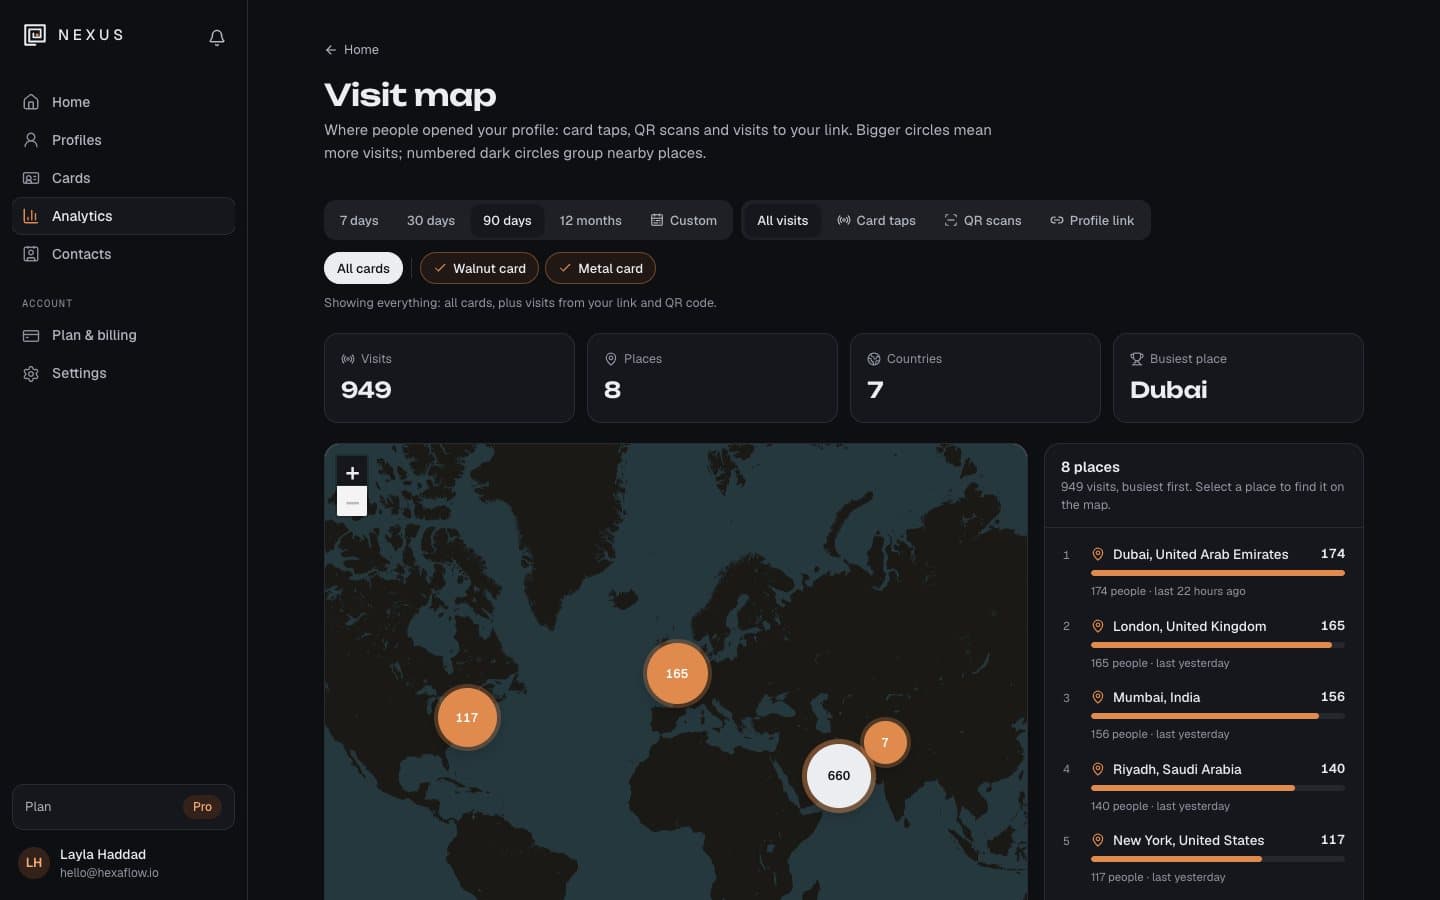Filter by Card taps
The height and width of the screenshot is (900, 1440).
[876, 220]
